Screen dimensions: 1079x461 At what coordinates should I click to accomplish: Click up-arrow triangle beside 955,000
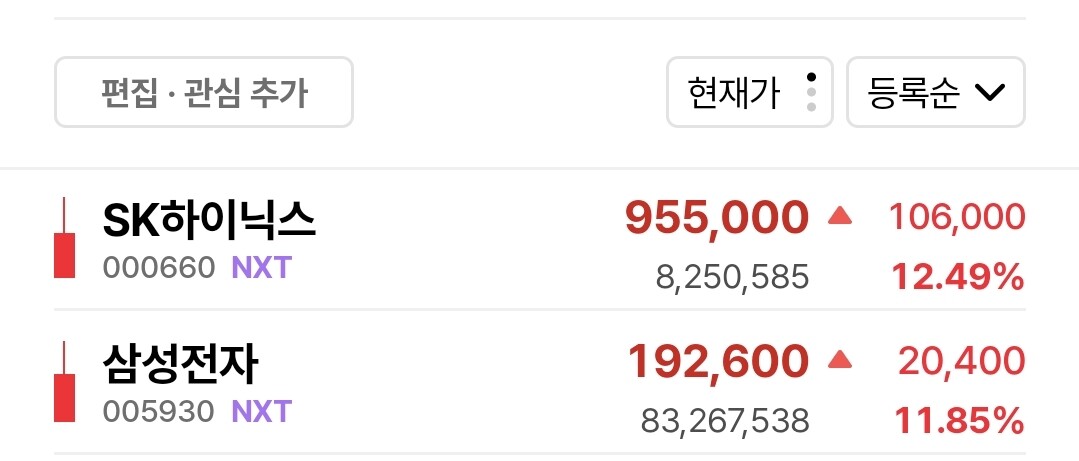840,215
